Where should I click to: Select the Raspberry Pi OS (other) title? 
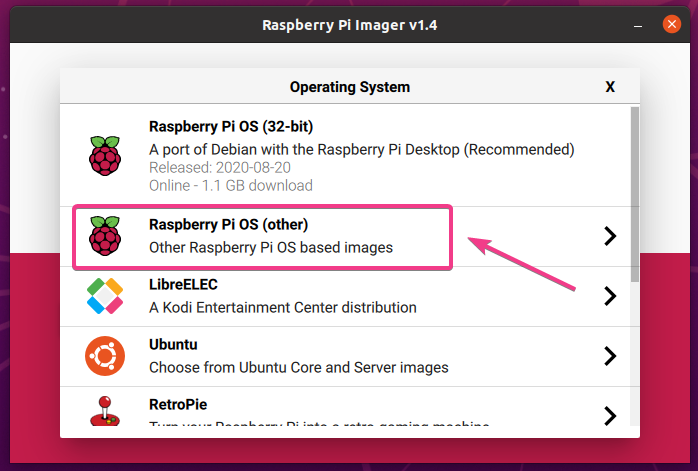tap(228, 225)
